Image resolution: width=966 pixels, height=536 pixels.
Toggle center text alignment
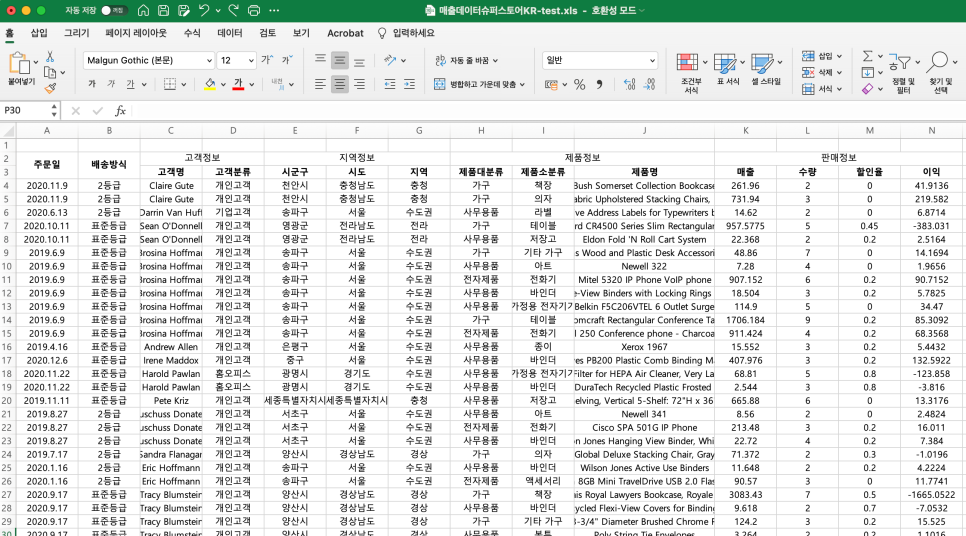(x=339, y=84)
